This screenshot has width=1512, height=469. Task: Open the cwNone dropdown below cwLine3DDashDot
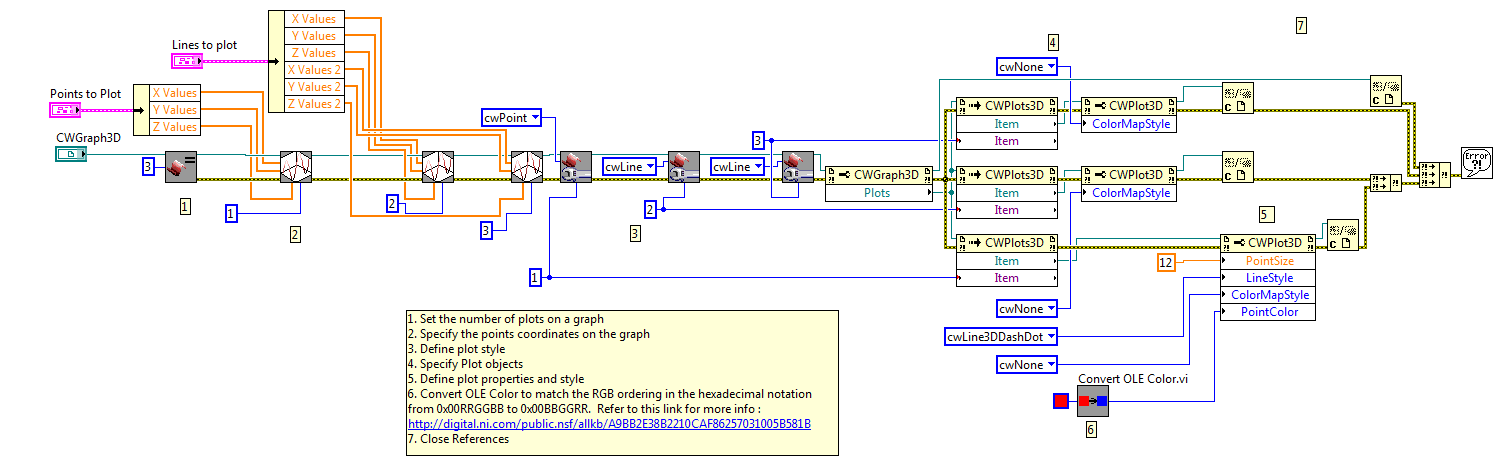point(1027,366)
